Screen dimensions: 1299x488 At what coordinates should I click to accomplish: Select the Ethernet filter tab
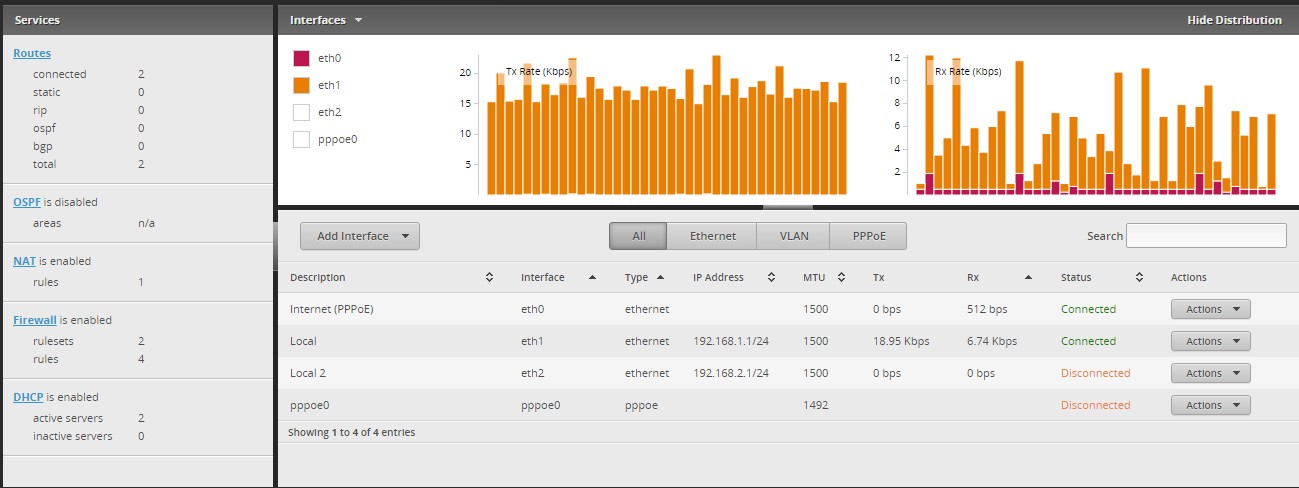(712, 236)
